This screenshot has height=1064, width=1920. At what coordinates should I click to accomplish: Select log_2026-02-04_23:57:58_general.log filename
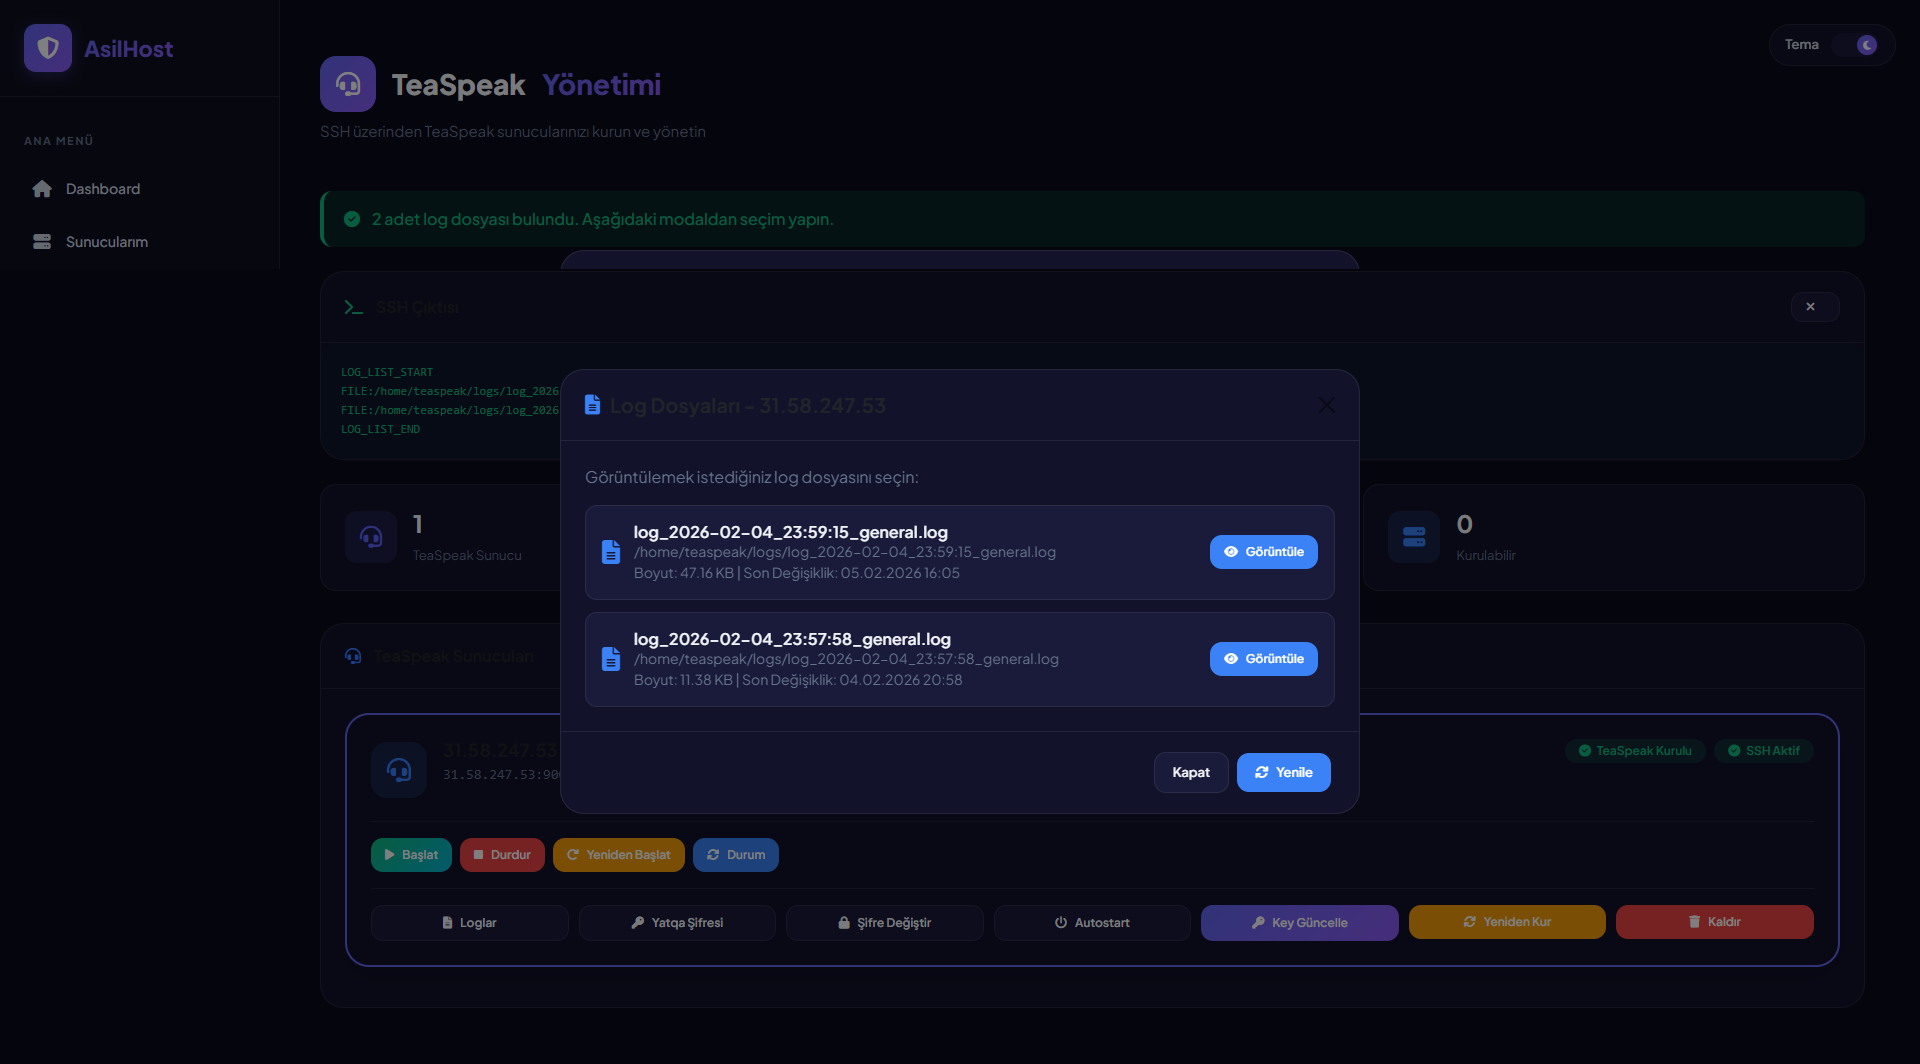tap(792, 639)
